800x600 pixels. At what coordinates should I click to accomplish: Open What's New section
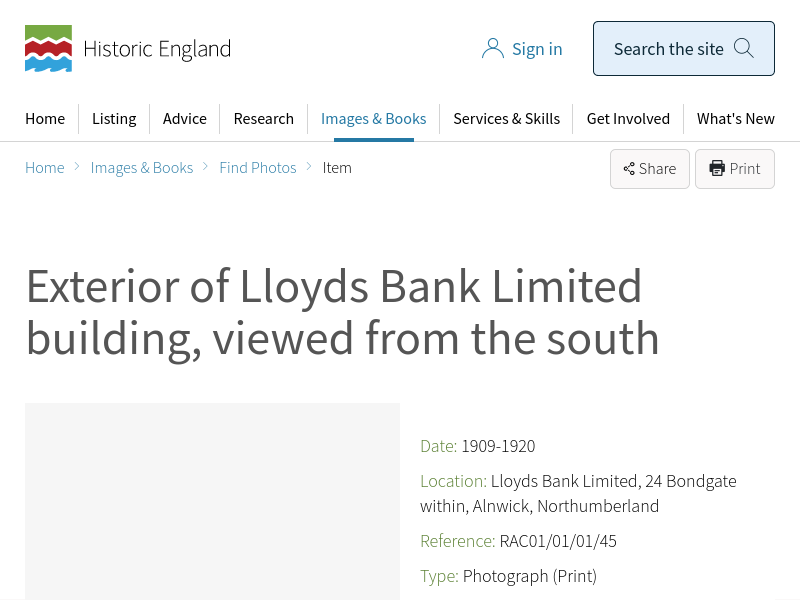click(735, 119)
